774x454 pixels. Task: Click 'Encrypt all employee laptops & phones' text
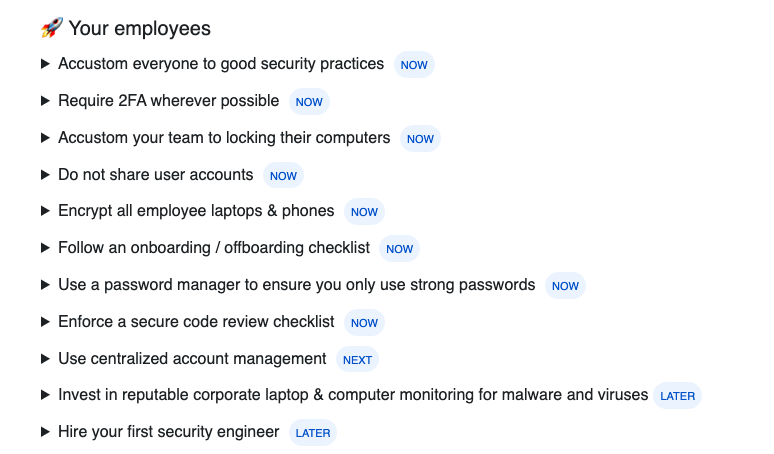(196, 211)
